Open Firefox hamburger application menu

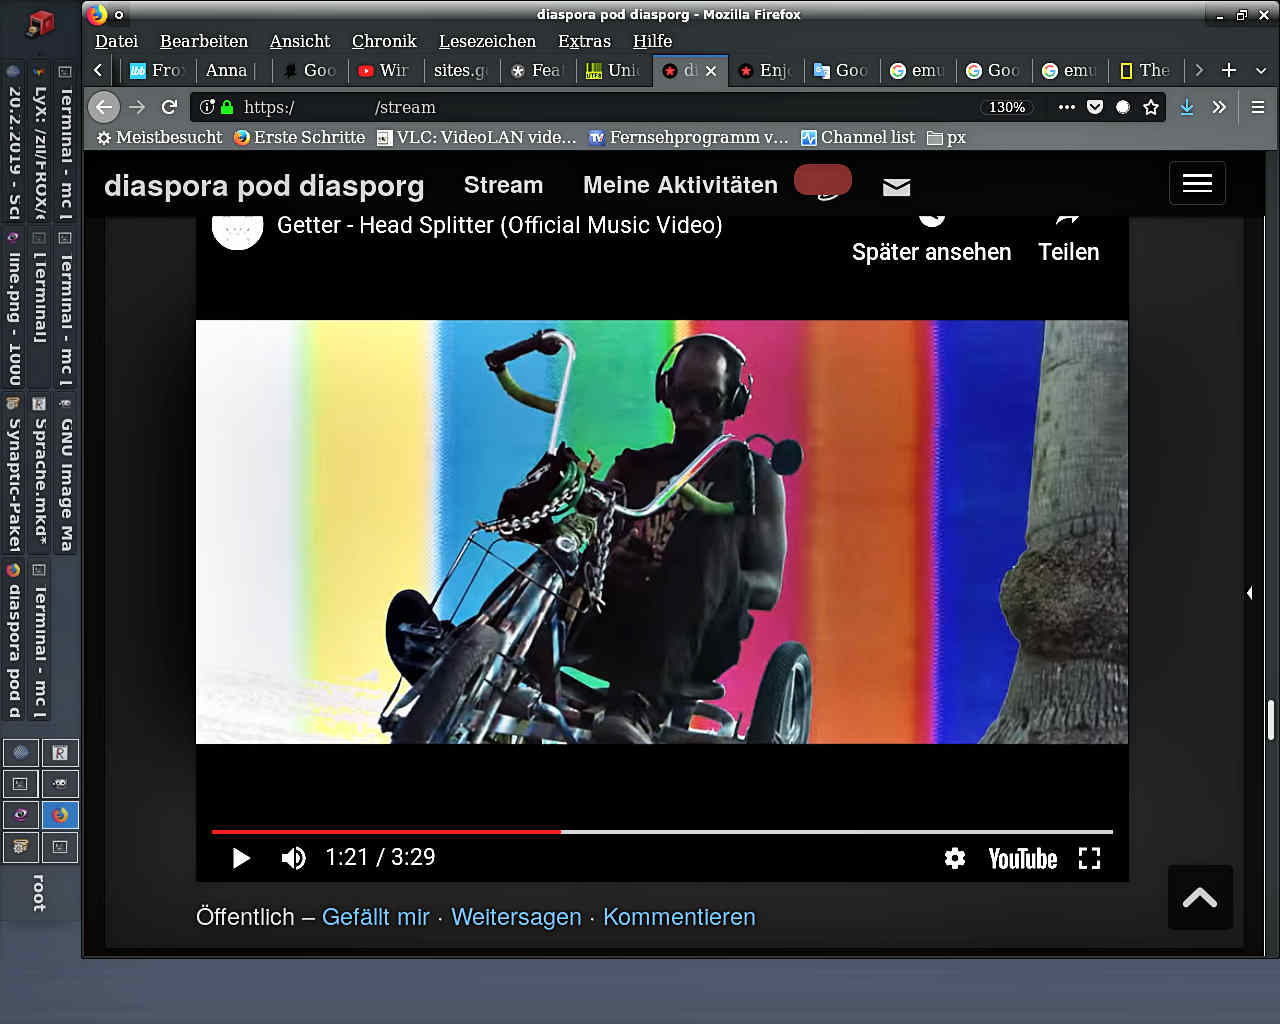[1258, 107]
